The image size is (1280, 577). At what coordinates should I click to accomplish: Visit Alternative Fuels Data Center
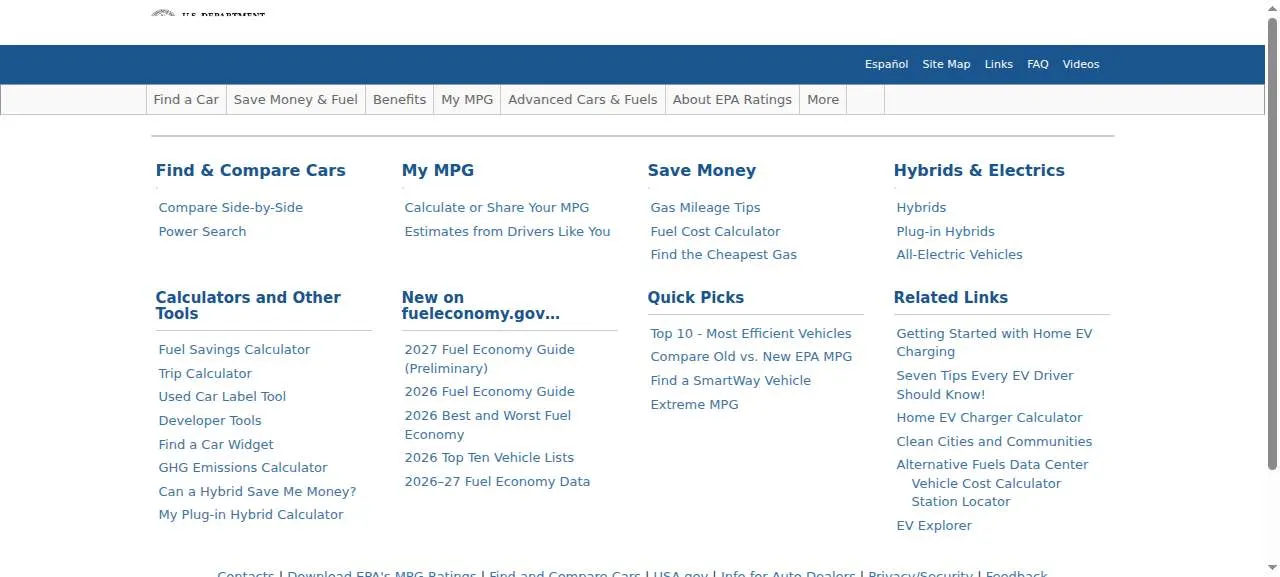(x=992, y=465)
